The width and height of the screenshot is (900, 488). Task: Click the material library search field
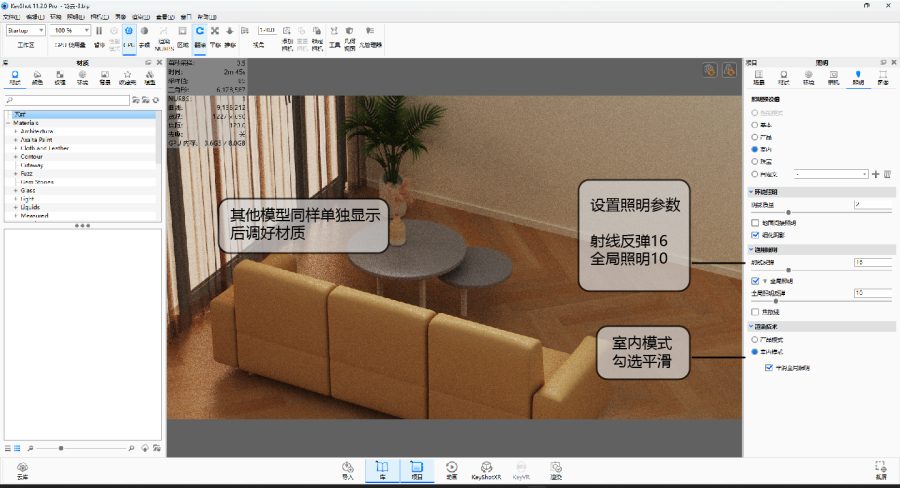click(x=70, y=101)
